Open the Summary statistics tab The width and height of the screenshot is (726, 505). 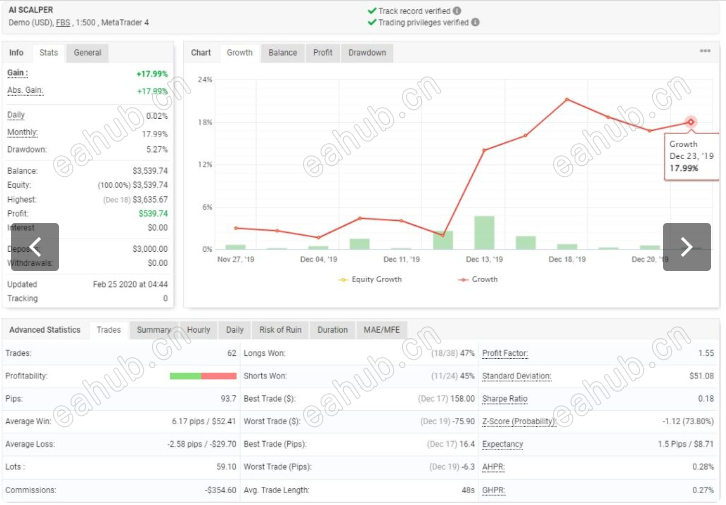click(154, 330)
